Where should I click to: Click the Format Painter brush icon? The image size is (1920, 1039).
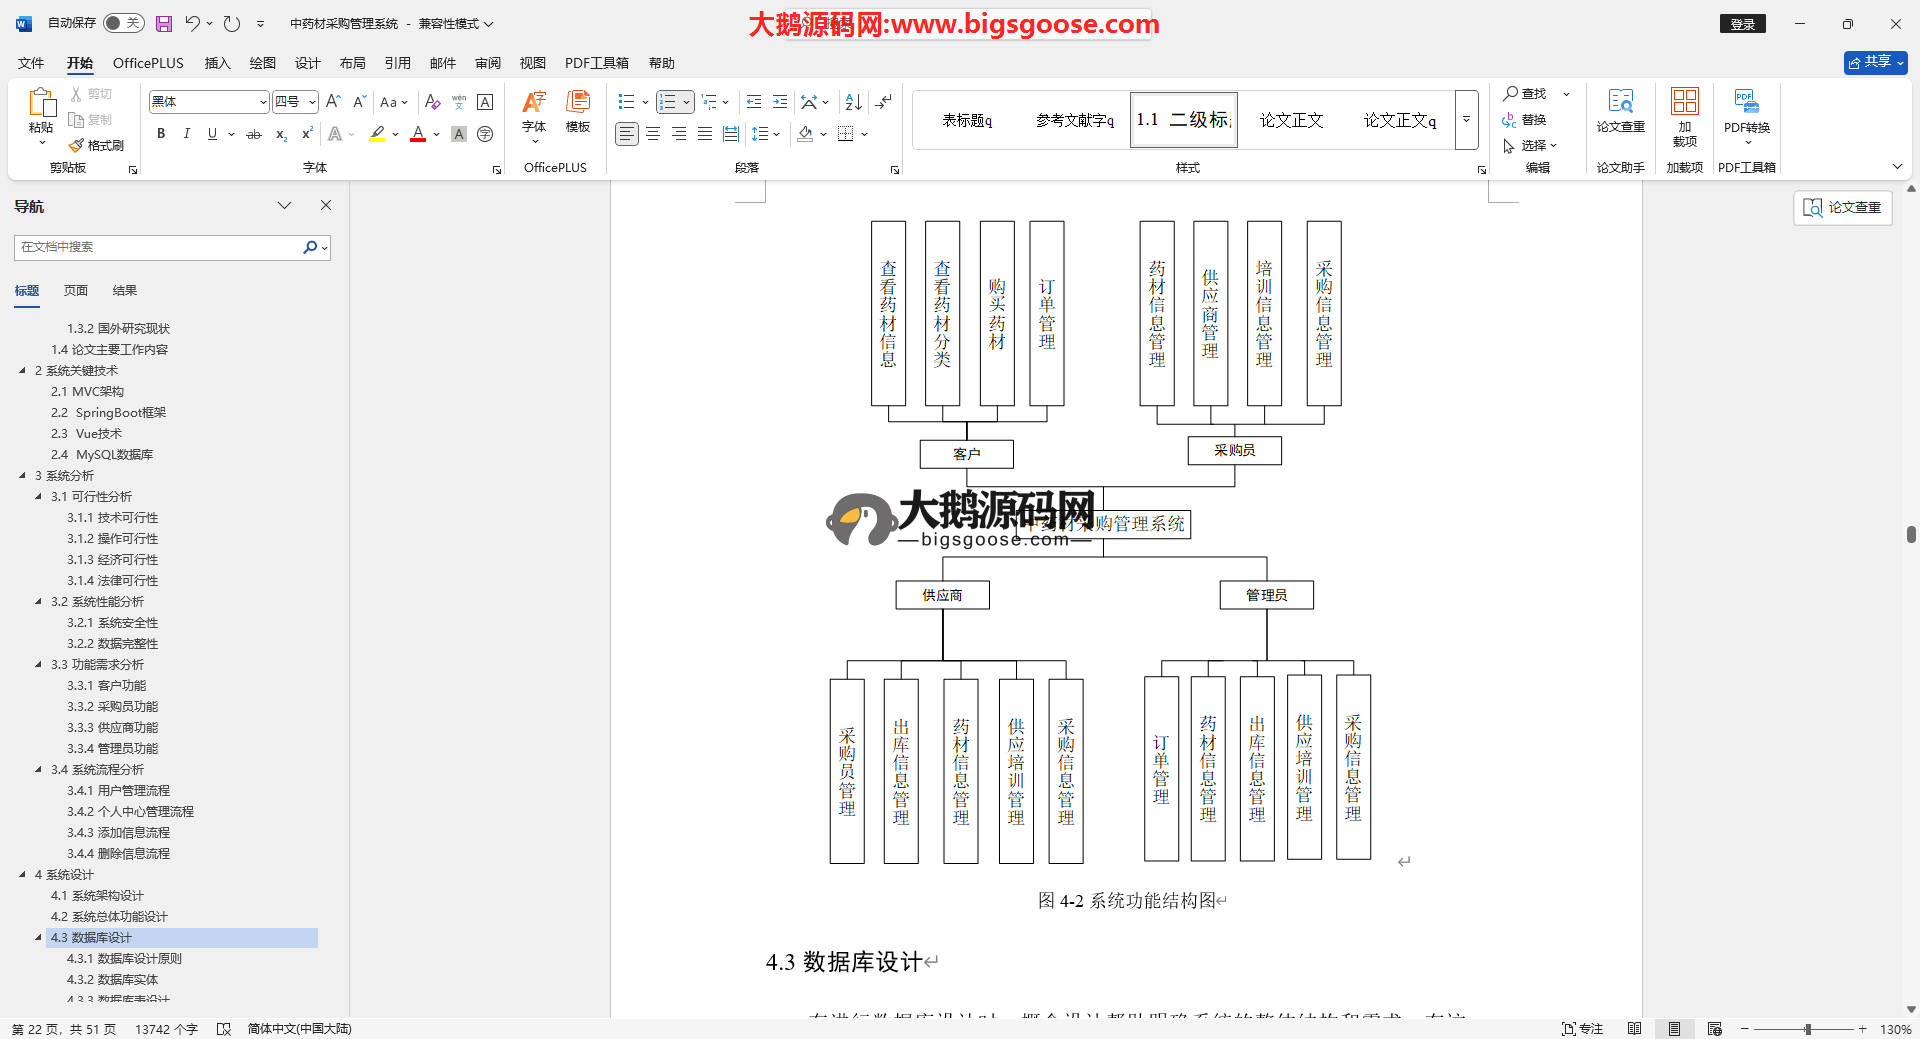click(x=77, y=146)
